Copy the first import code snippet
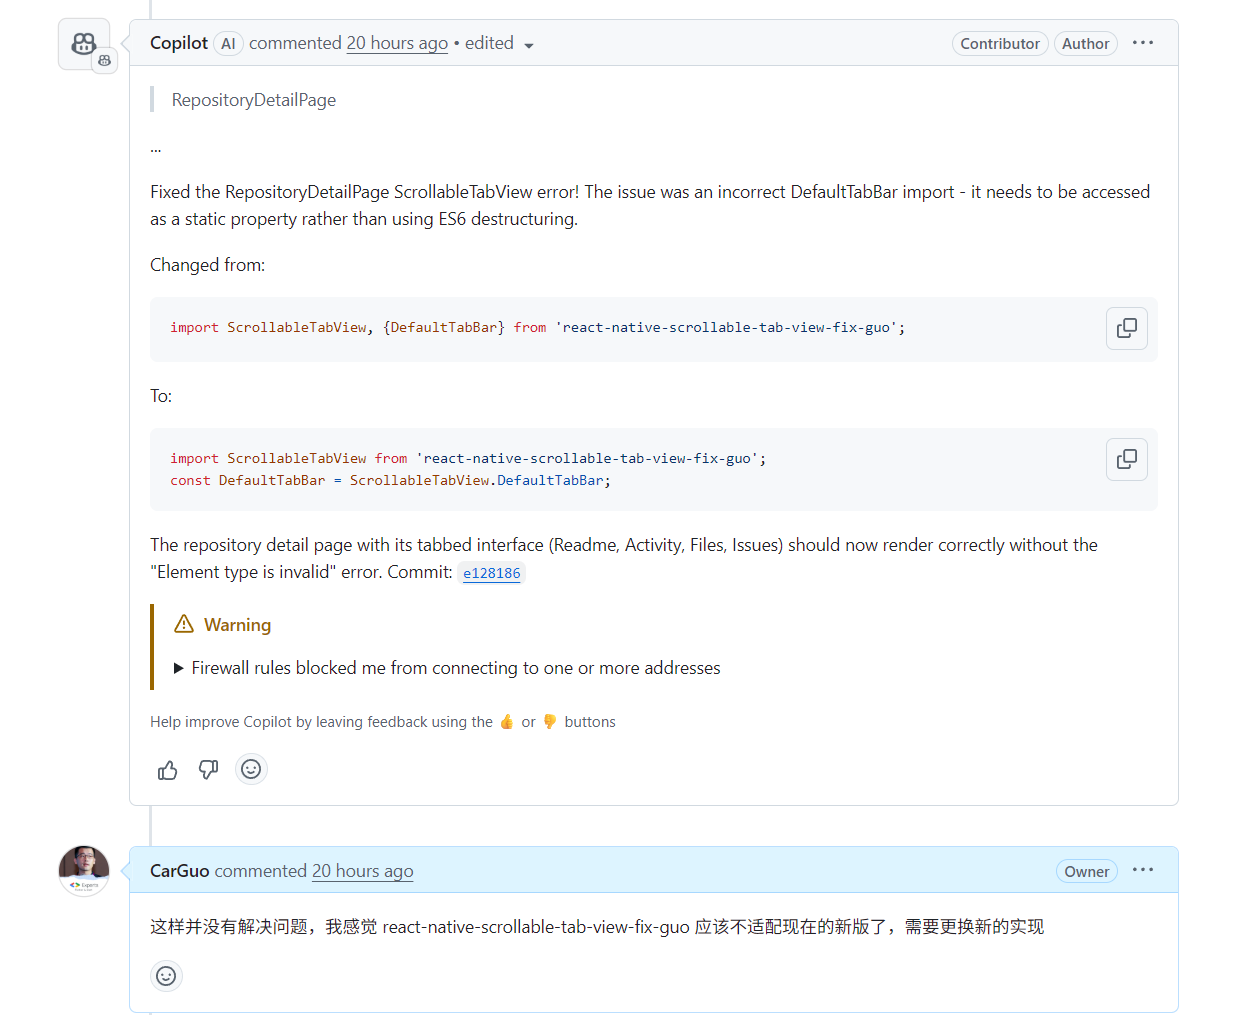 1127,328
